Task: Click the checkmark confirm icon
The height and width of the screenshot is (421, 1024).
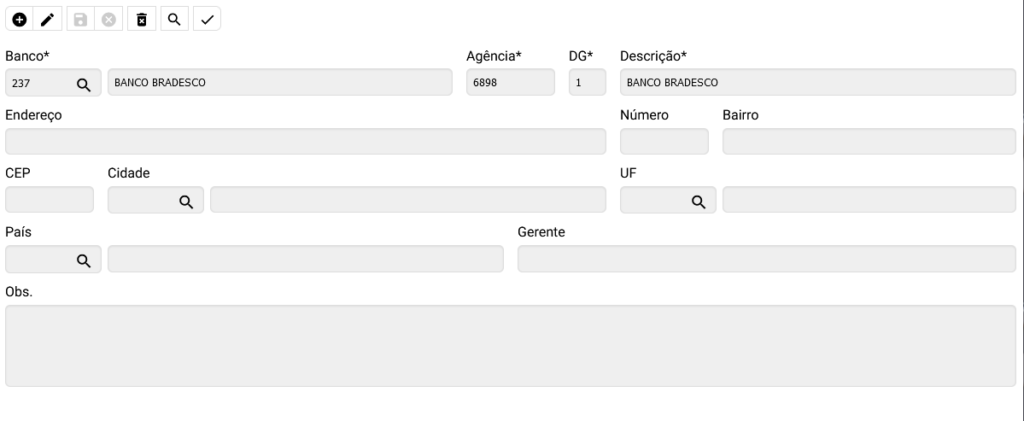Action: pyautogui.click(x=206, y=19)
